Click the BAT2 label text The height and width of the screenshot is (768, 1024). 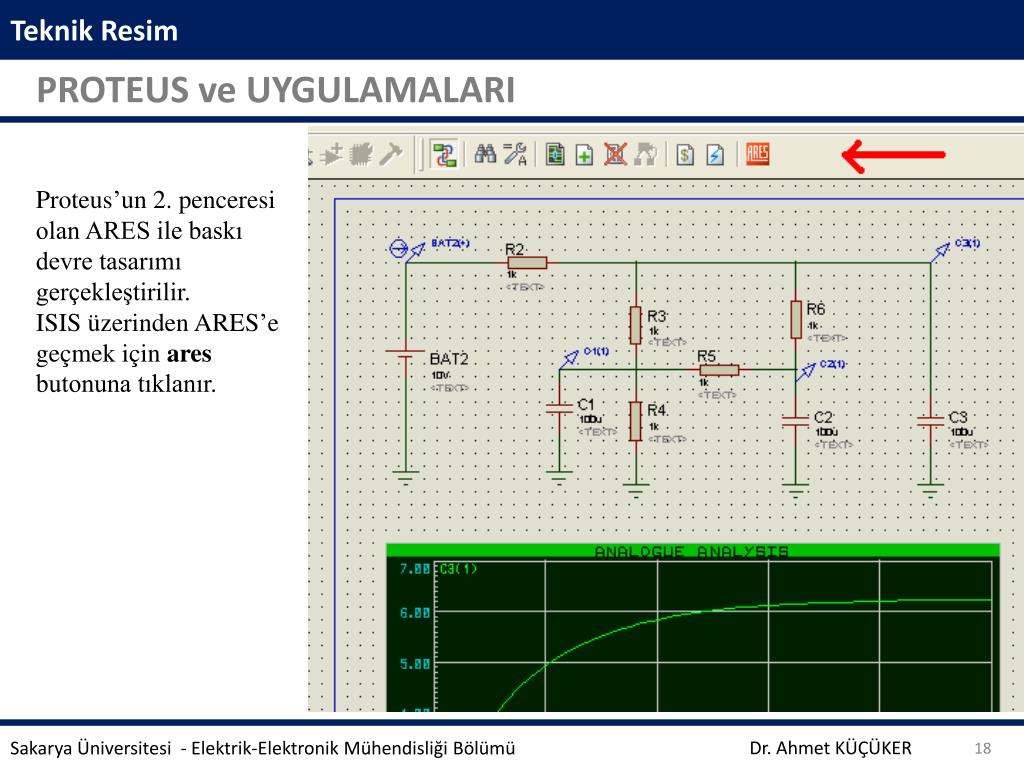click(449, 359)
